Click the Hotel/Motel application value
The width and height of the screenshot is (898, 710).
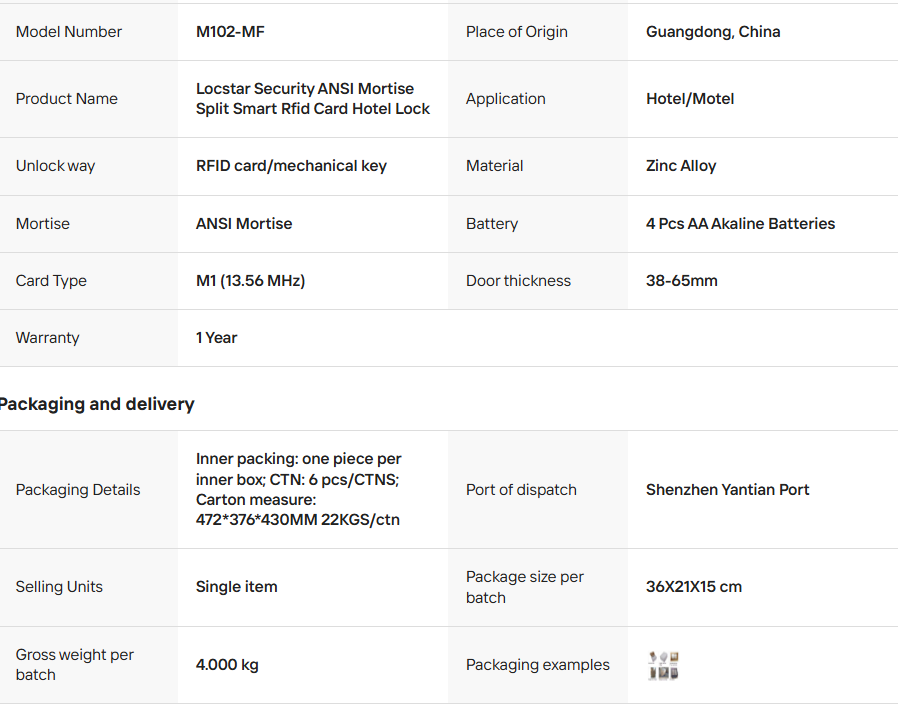click(690, 99)
